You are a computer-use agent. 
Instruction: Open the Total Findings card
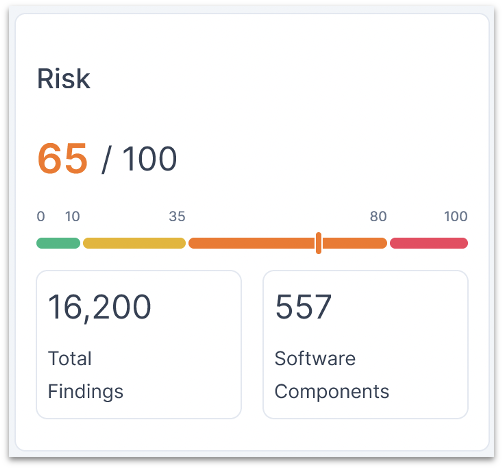(139, 344)
